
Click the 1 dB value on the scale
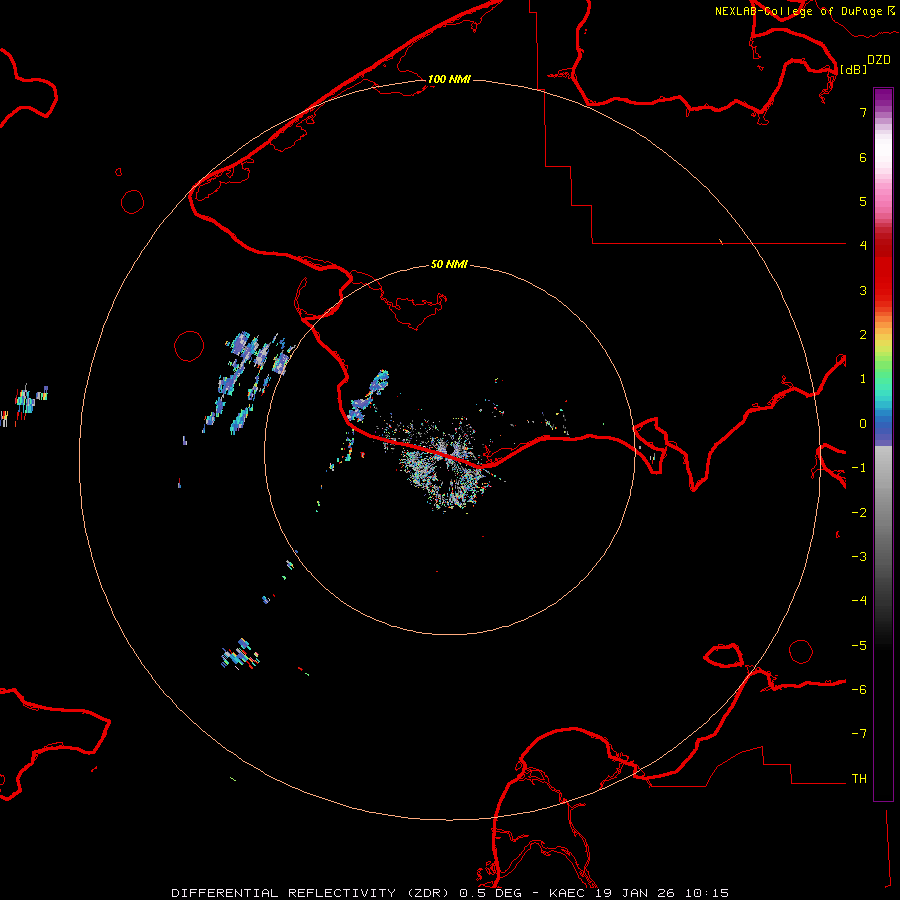coord(863,379)
